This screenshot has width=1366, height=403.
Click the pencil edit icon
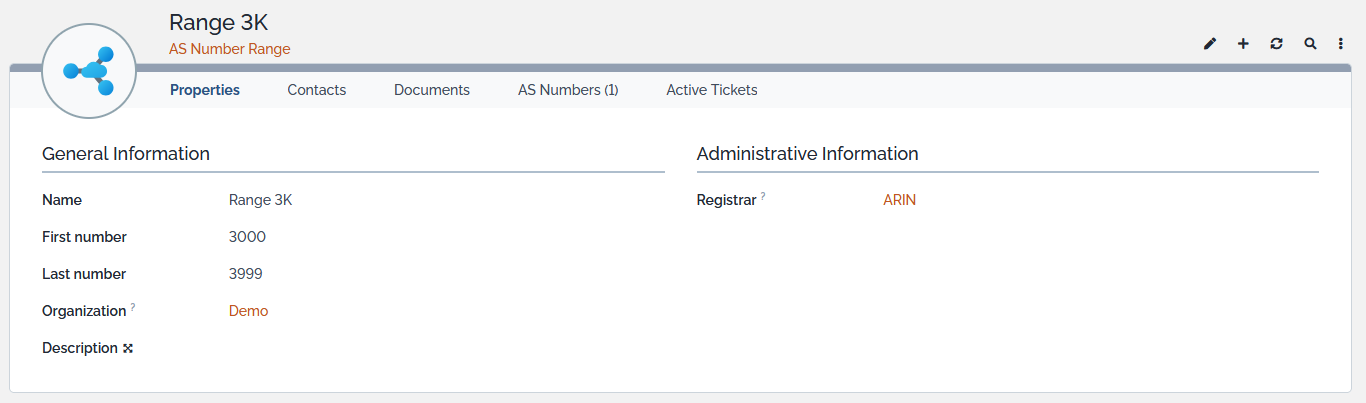(1210, 44)
